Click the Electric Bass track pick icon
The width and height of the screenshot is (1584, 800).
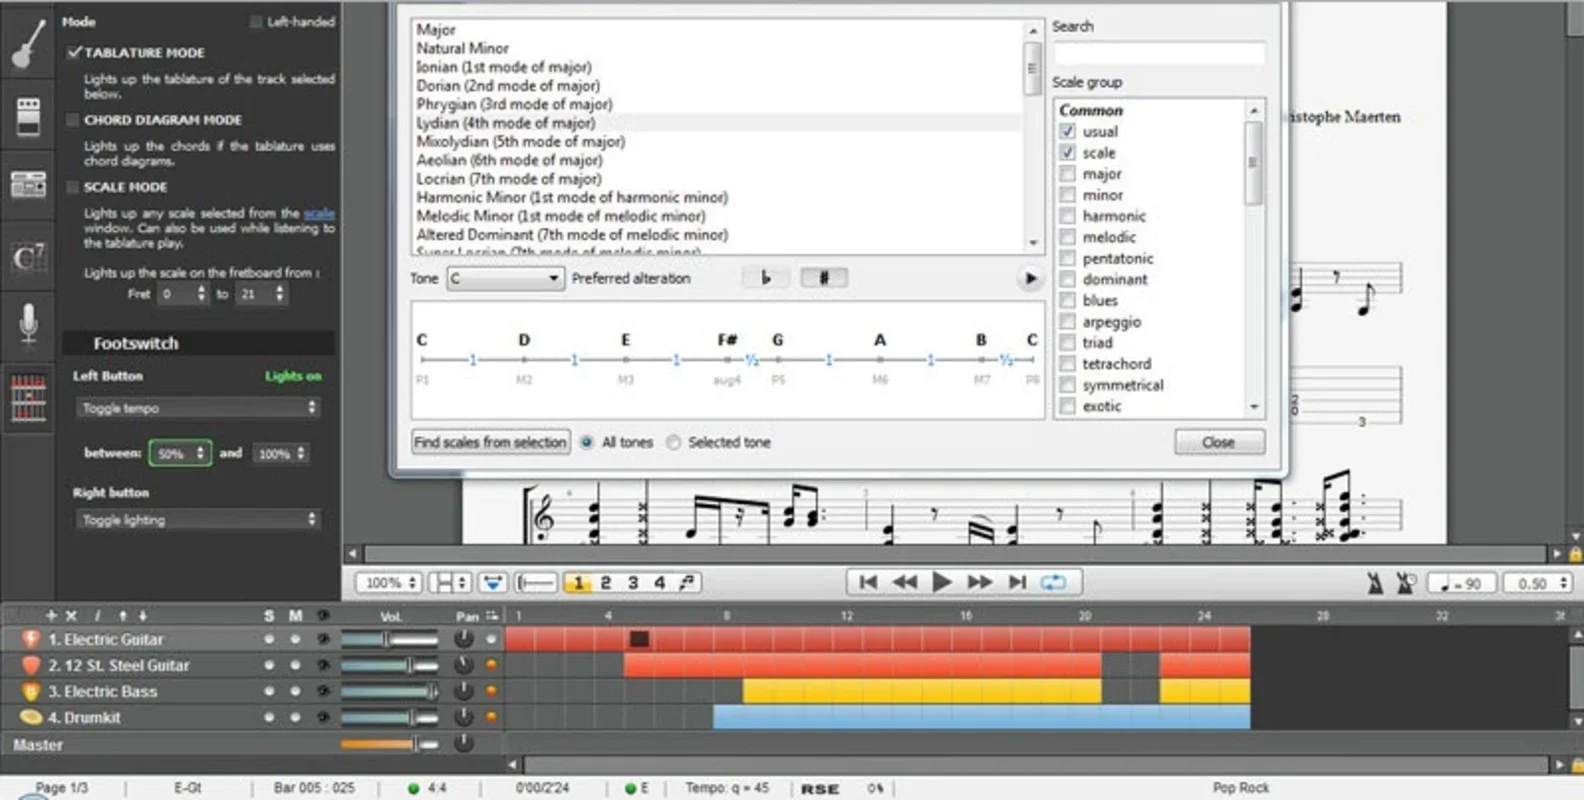pyautogui.click(x=31, y=691)
